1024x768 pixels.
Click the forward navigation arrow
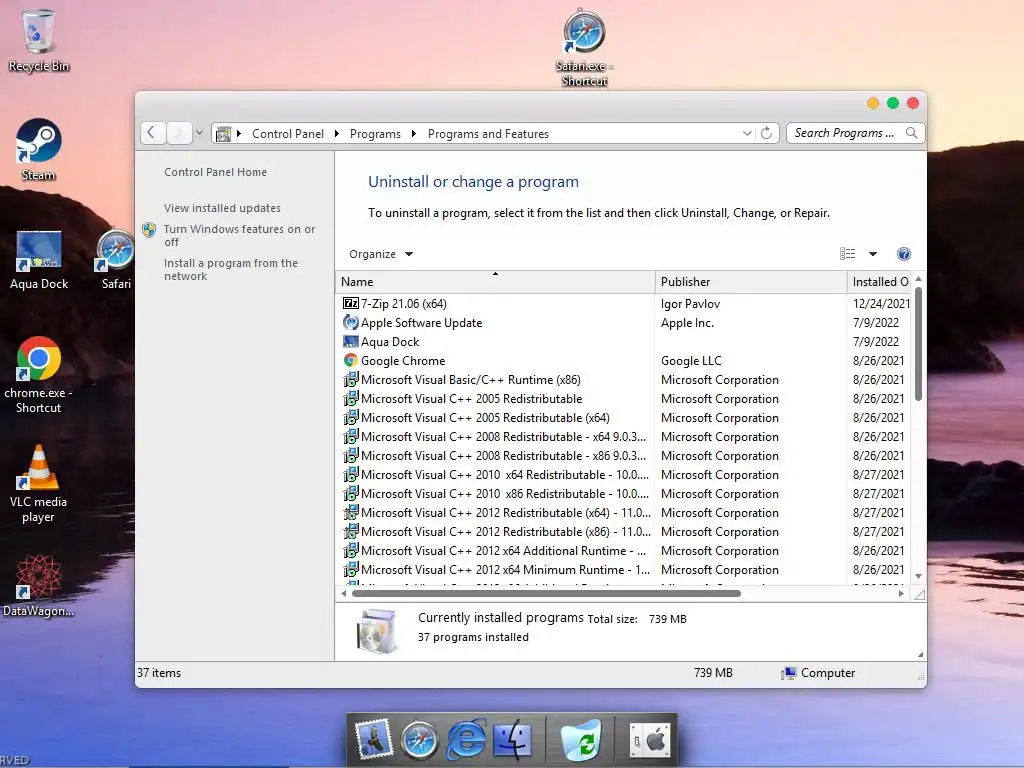[x=178, y=133]
